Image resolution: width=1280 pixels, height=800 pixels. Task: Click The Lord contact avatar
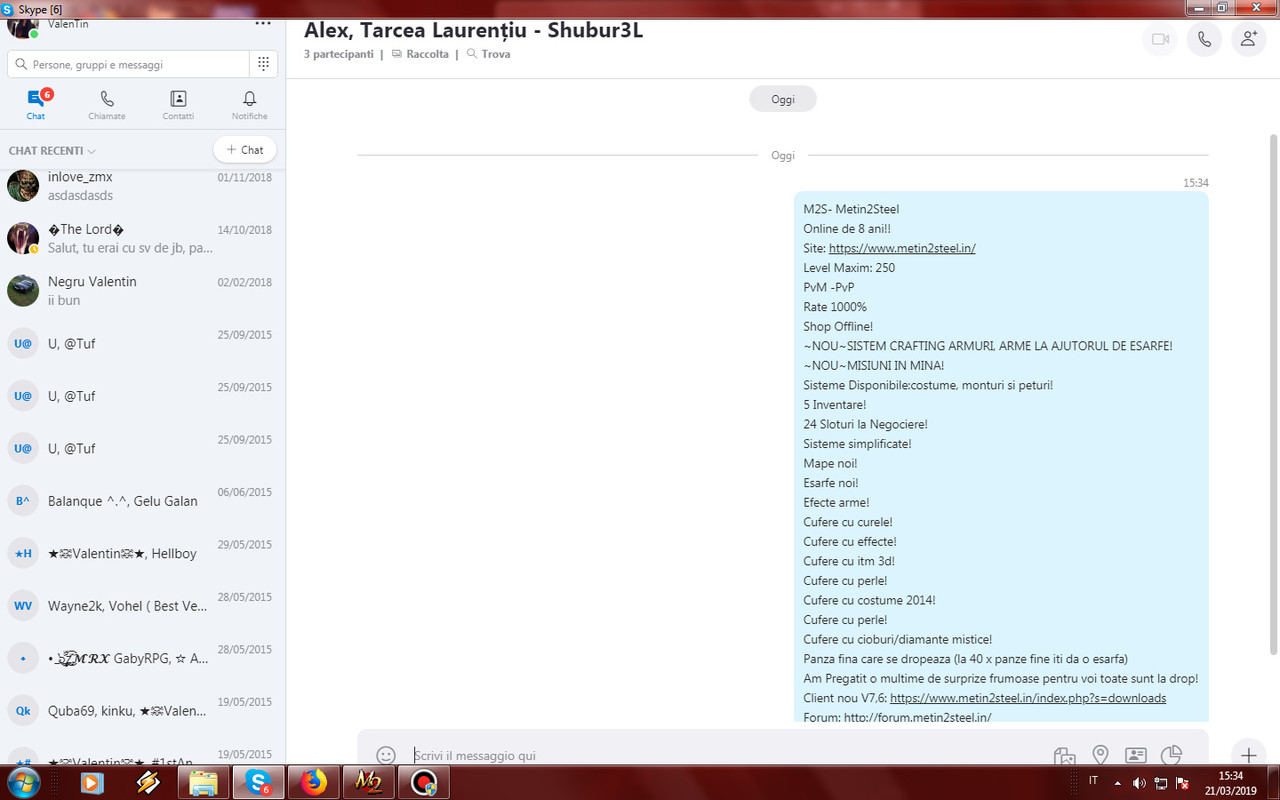pyautogui.click(x=23, y=238)
